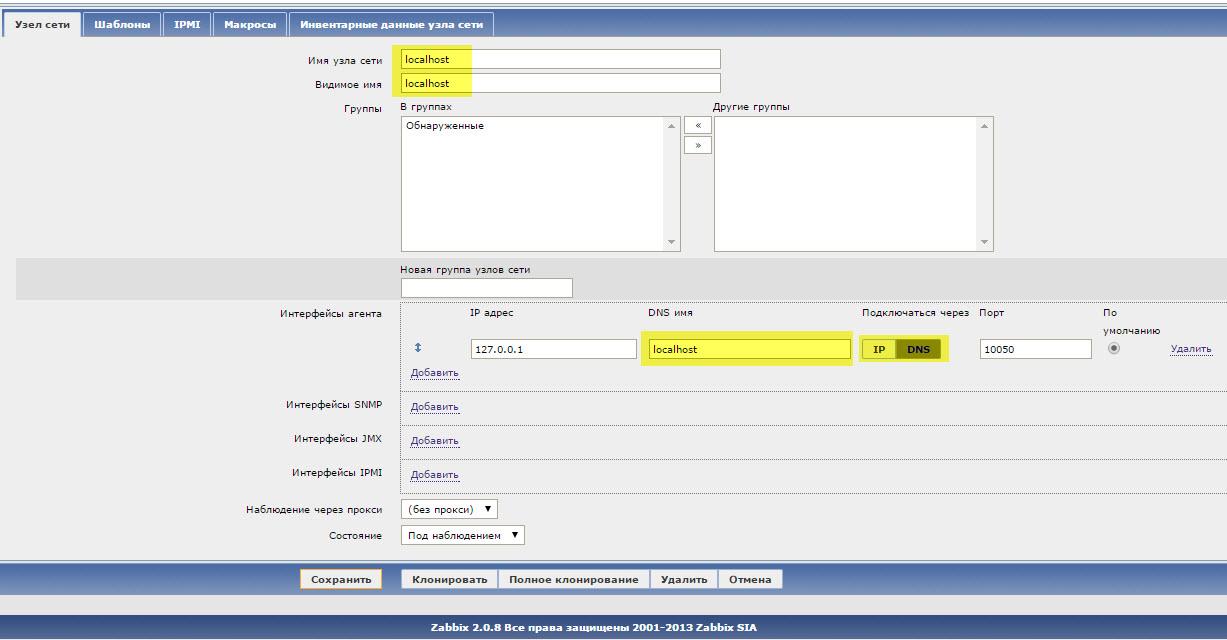This screenshot has height=640, width=1227.
Task: Click down arrow of В группах scrollbar
Action: [672, 242]
